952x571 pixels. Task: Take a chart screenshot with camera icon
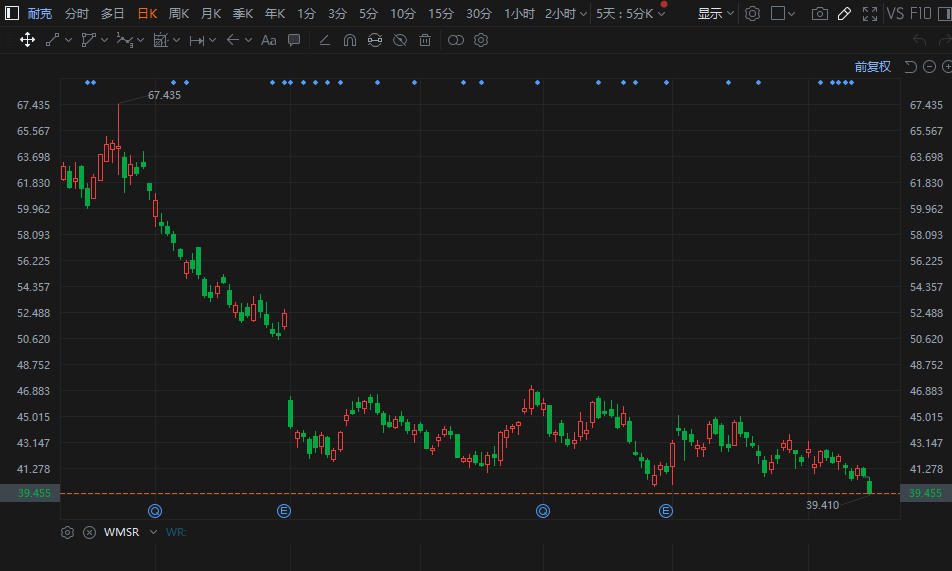820,13
